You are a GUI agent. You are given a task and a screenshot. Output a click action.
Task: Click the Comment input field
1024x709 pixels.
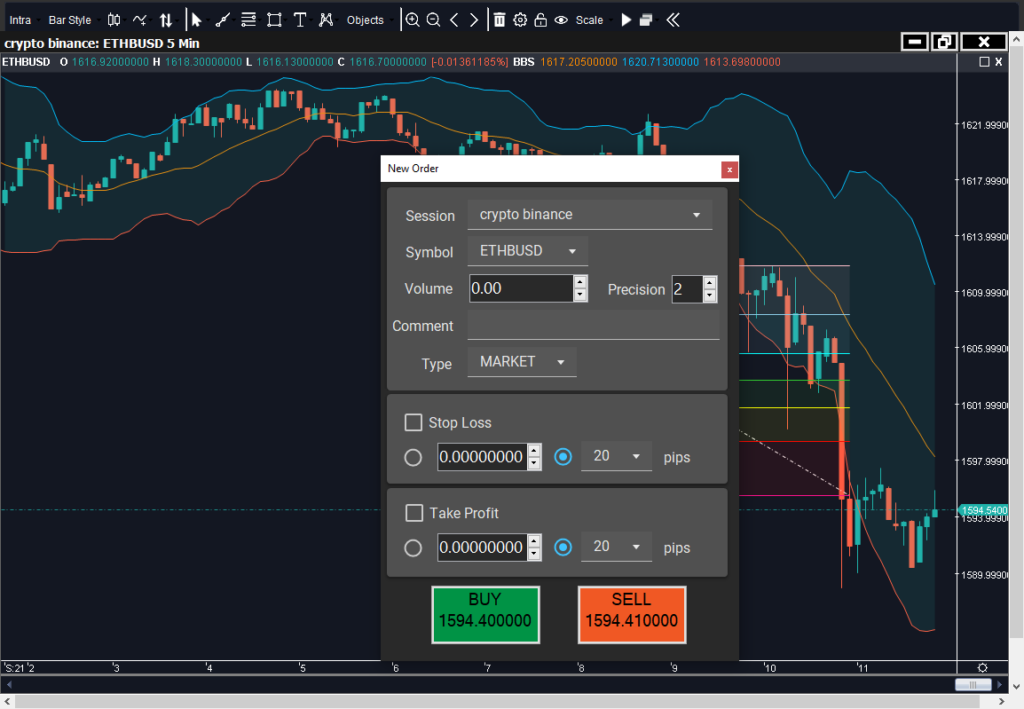(593, 326)
